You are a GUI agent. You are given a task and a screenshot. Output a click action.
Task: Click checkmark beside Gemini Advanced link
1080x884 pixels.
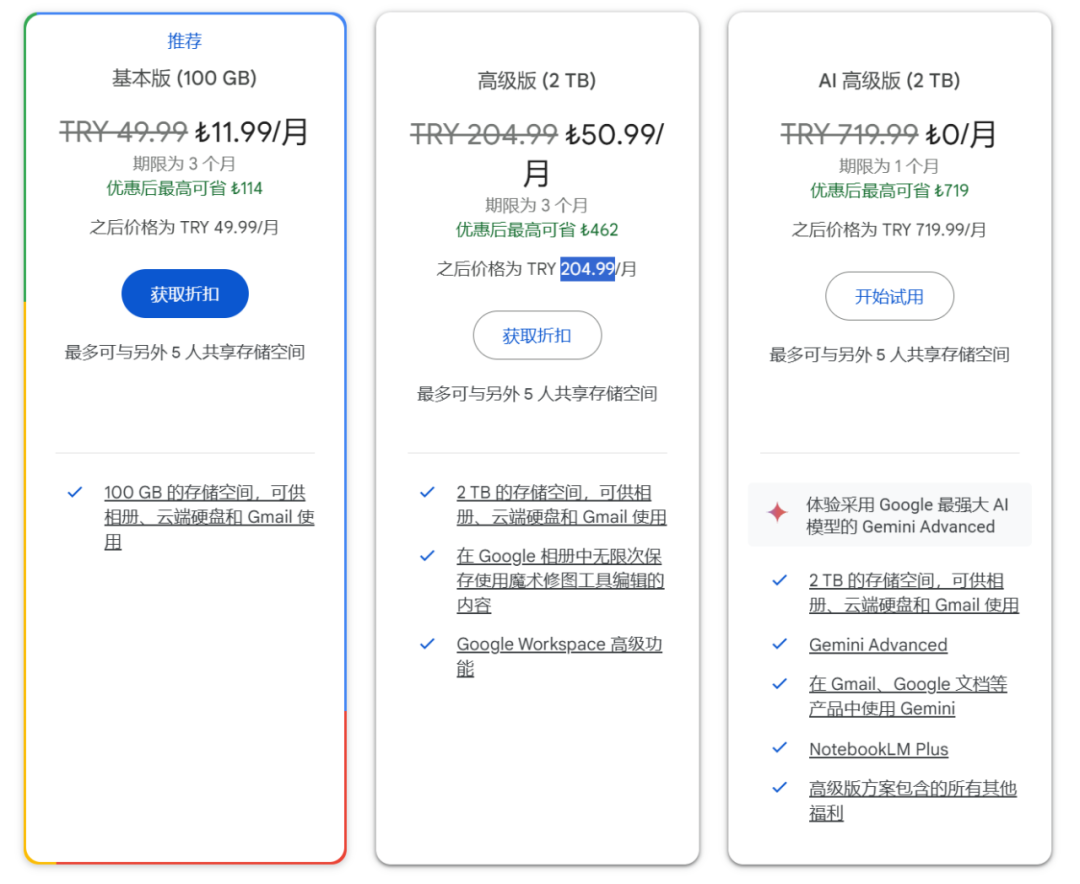pyautogui.click(x=780, y=644)
